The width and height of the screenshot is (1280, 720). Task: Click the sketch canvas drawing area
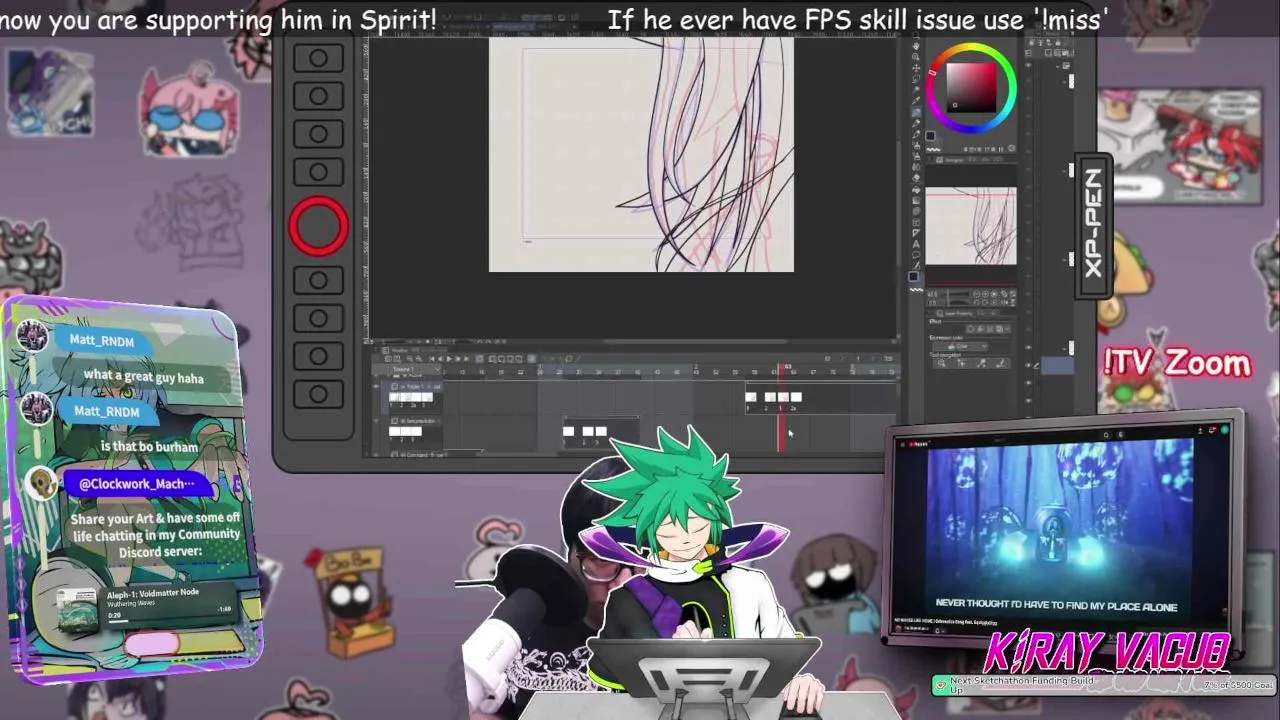click(641, 155)
